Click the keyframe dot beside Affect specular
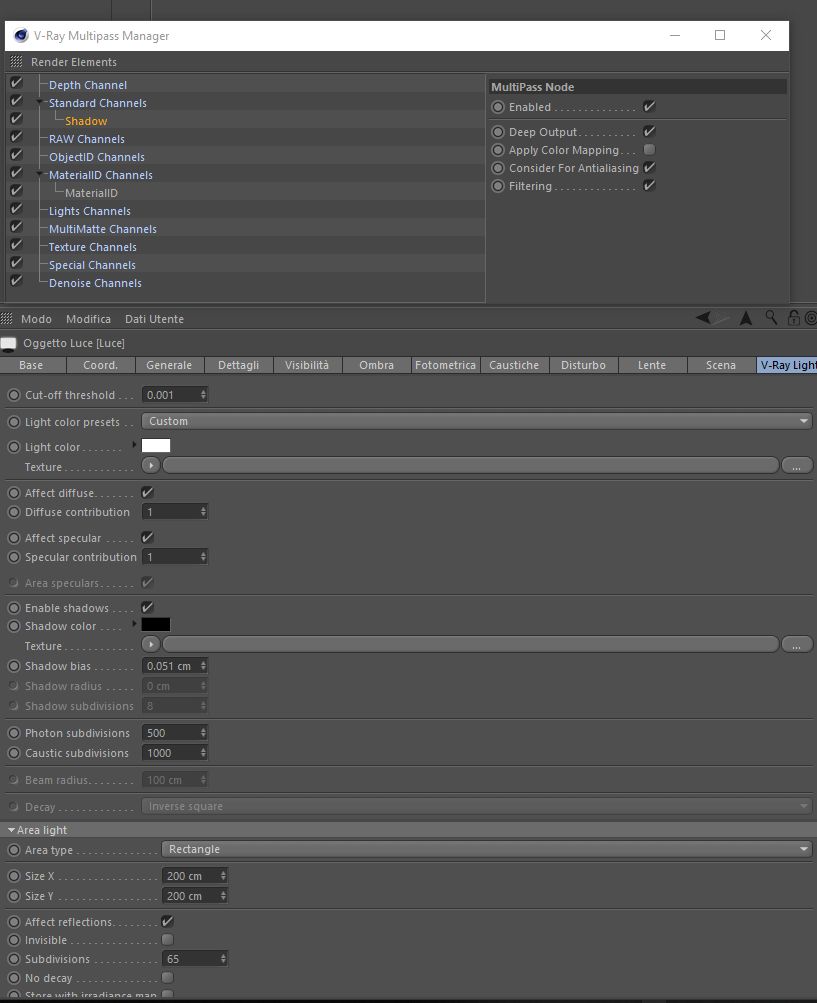 click(14, 538)
